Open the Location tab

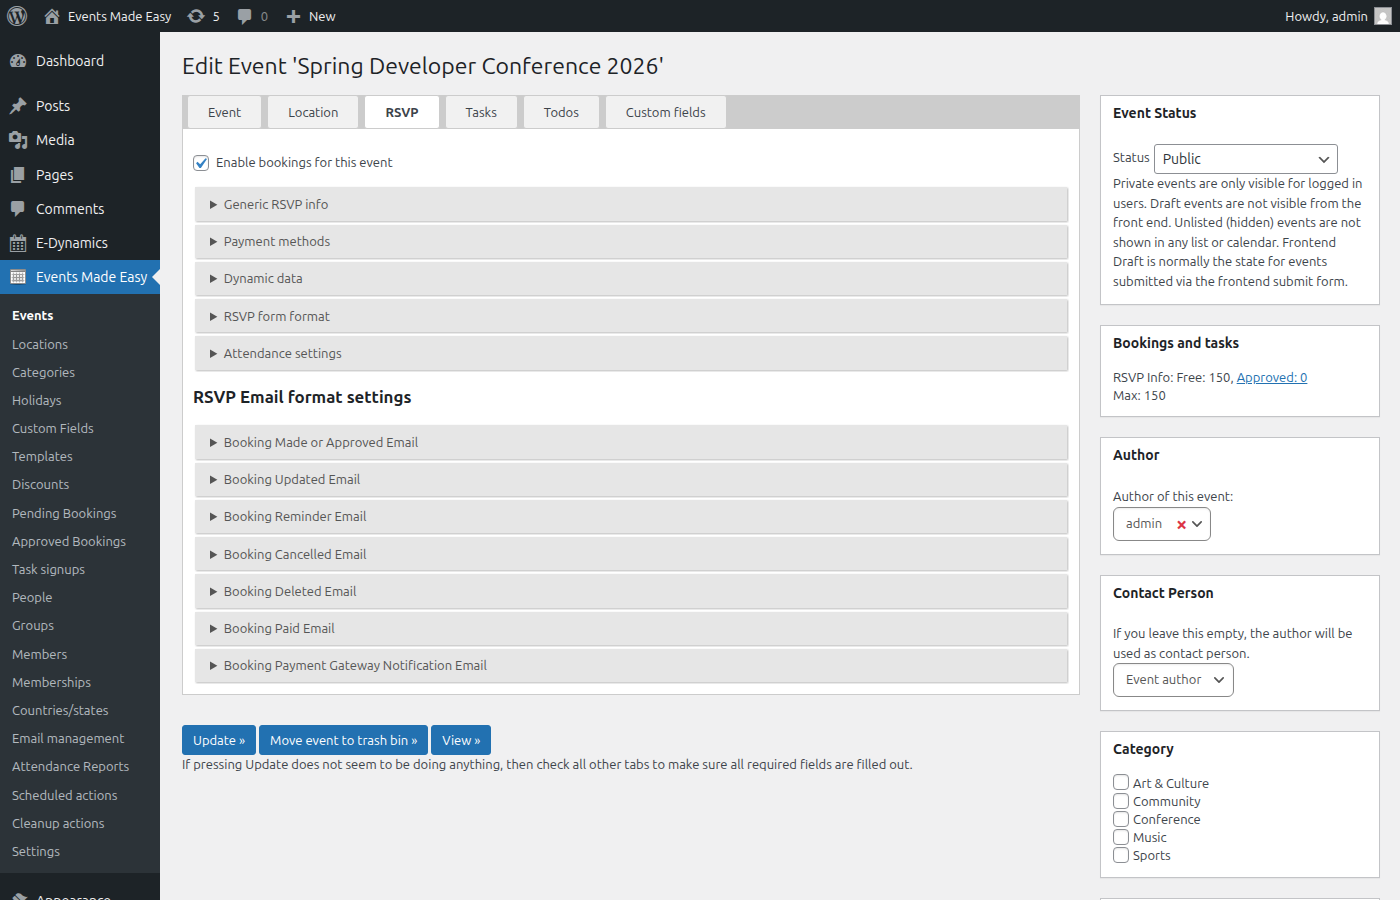(x=313, y=112)
